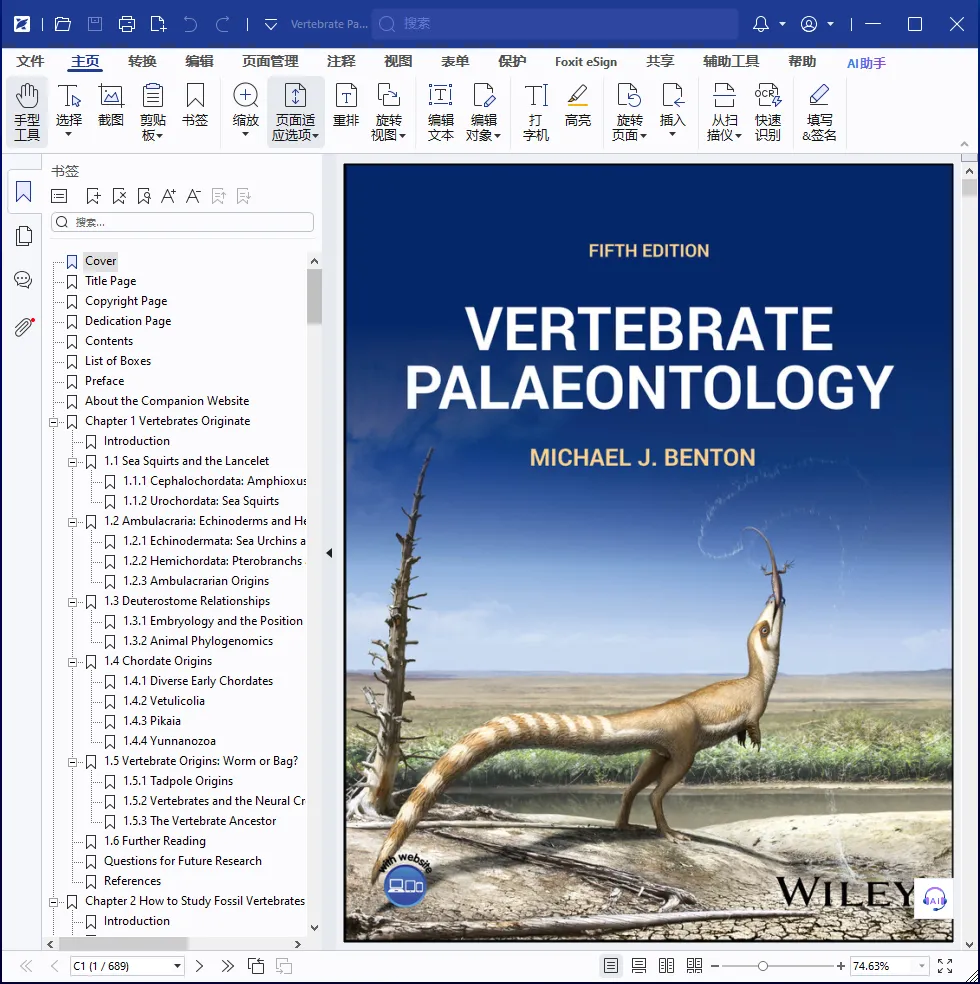Click the enlarge bookmark font icon
The height and width of the screenshot is (984, 980).
point(168,196)
